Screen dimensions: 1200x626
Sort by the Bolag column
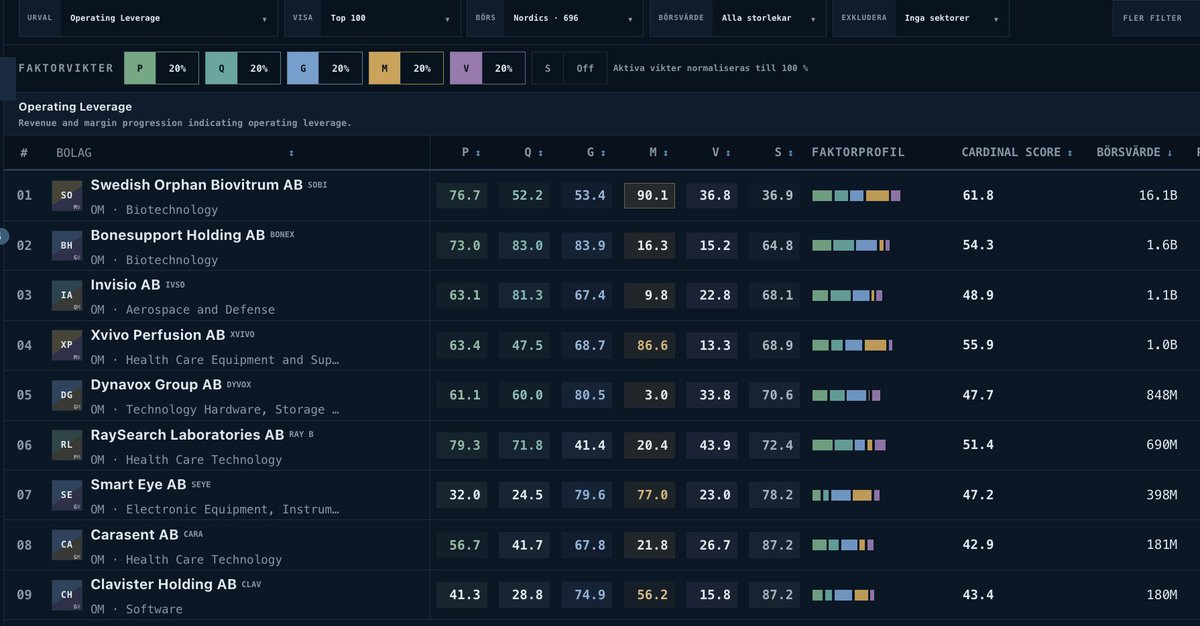tap(175, 152)
